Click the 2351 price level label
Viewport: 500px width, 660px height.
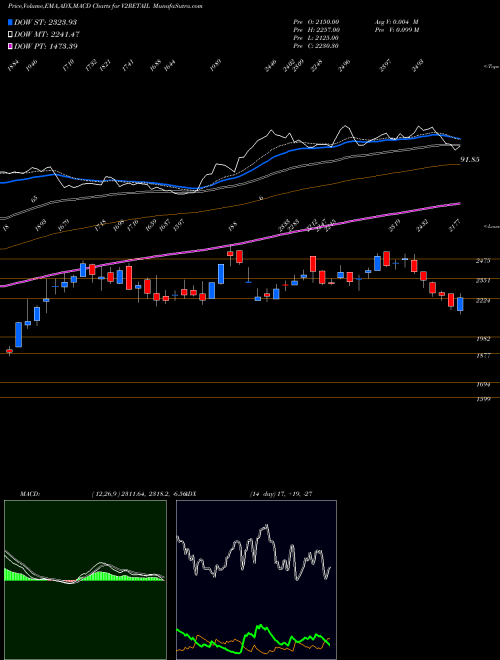[x=483, y=280]
